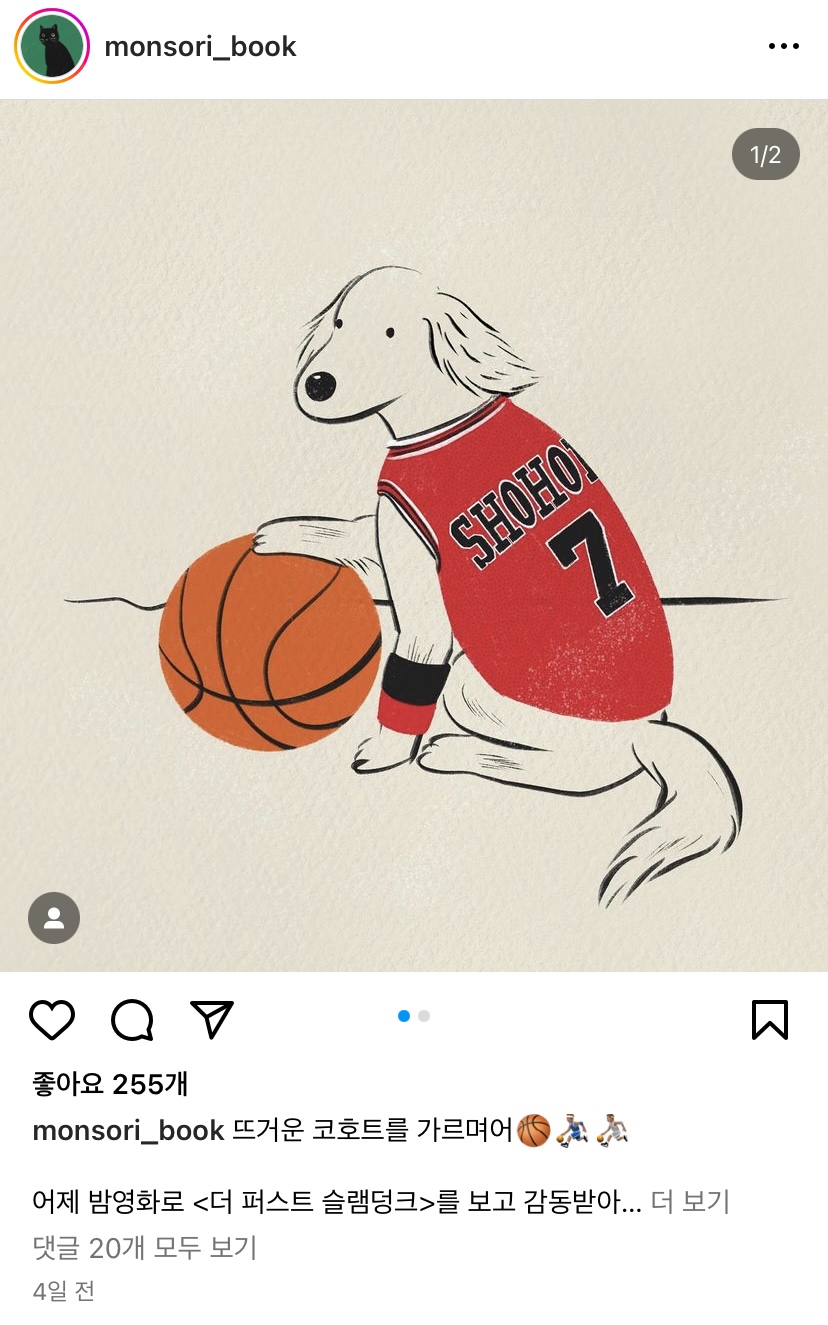Save the post with the bookmark icon
Screen dimensions: 828x1325
(x=769, y=1019)
